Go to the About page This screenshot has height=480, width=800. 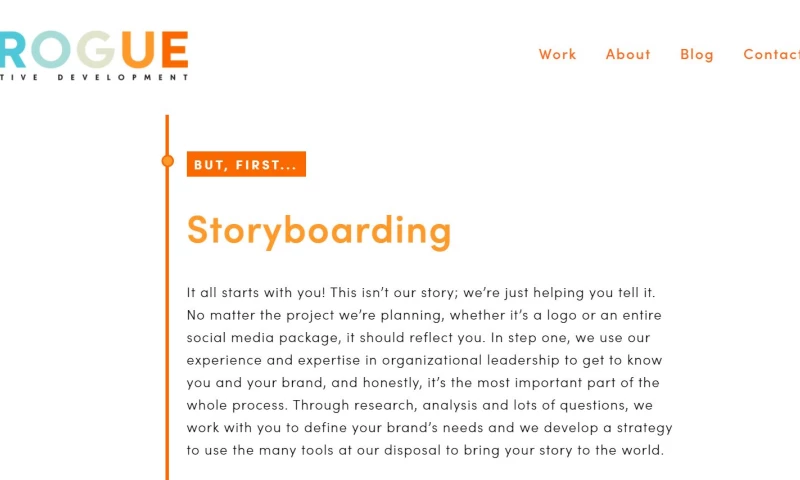[x=628, y=54]
